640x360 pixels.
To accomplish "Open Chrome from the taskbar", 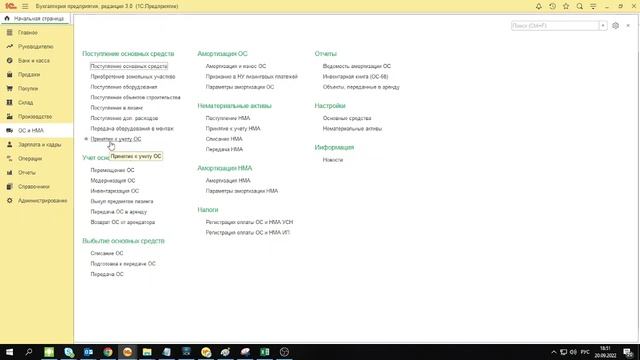I will (108, 352).
